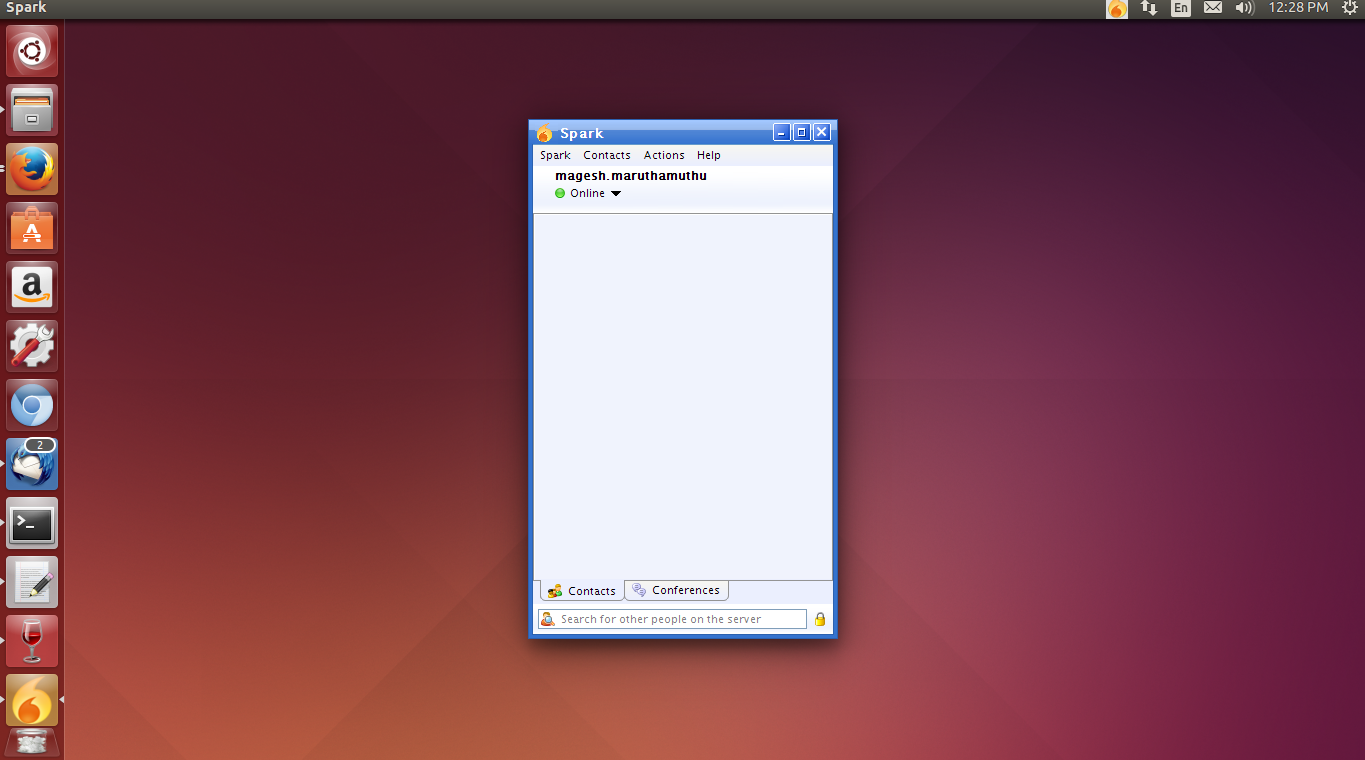This screenshot has width=1365, height=760.
Task: Open the system gear session menu
Action: (1350, 8)
